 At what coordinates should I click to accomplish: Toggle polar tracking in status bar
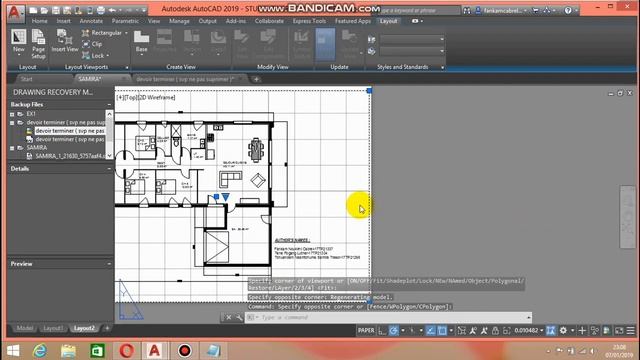393,330
